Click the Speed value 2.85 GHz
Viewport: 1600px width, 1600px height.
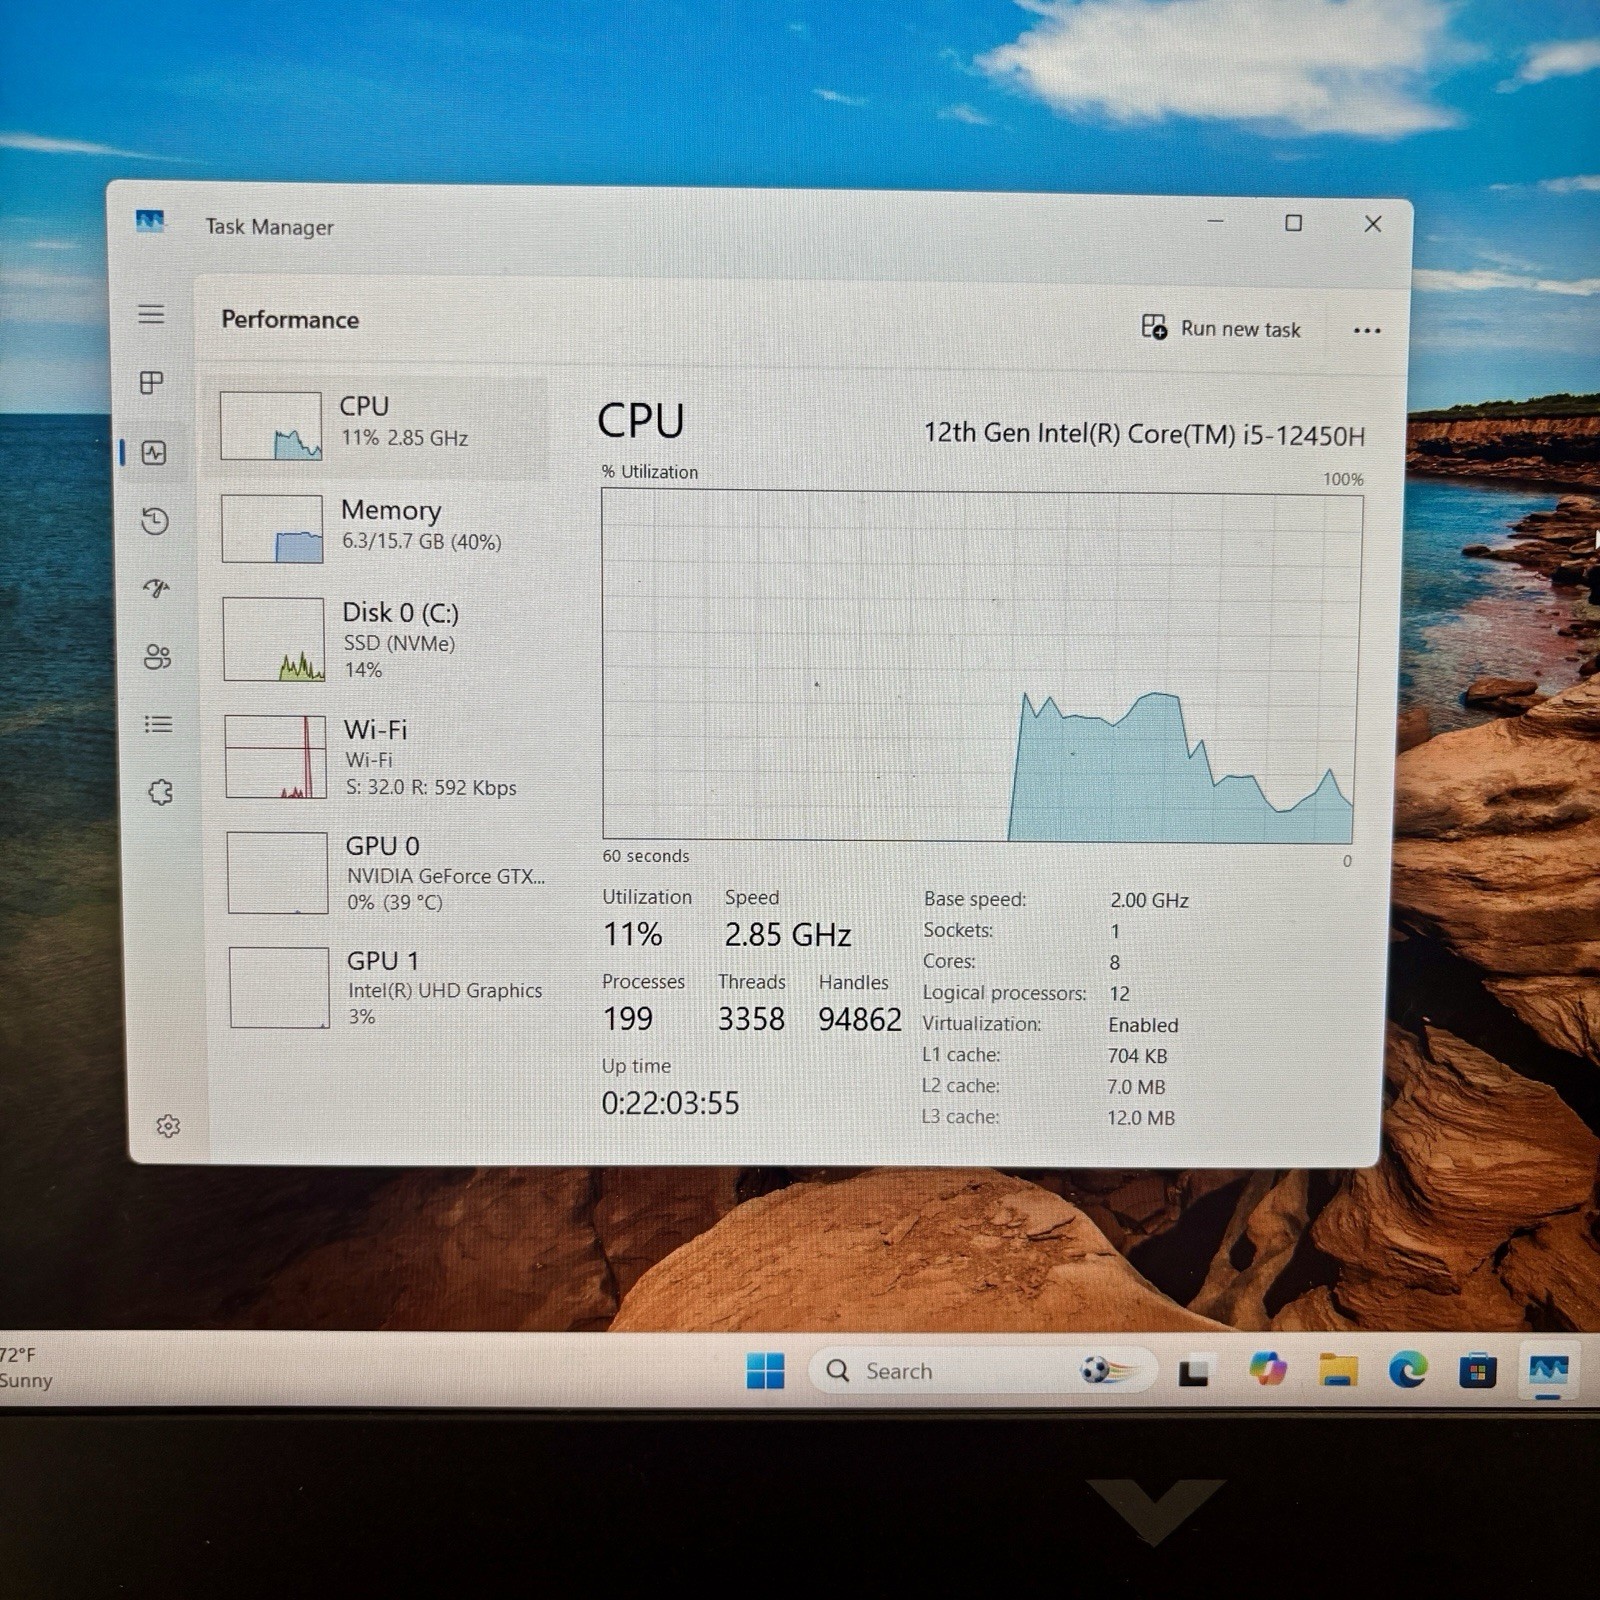pos(788,935)
